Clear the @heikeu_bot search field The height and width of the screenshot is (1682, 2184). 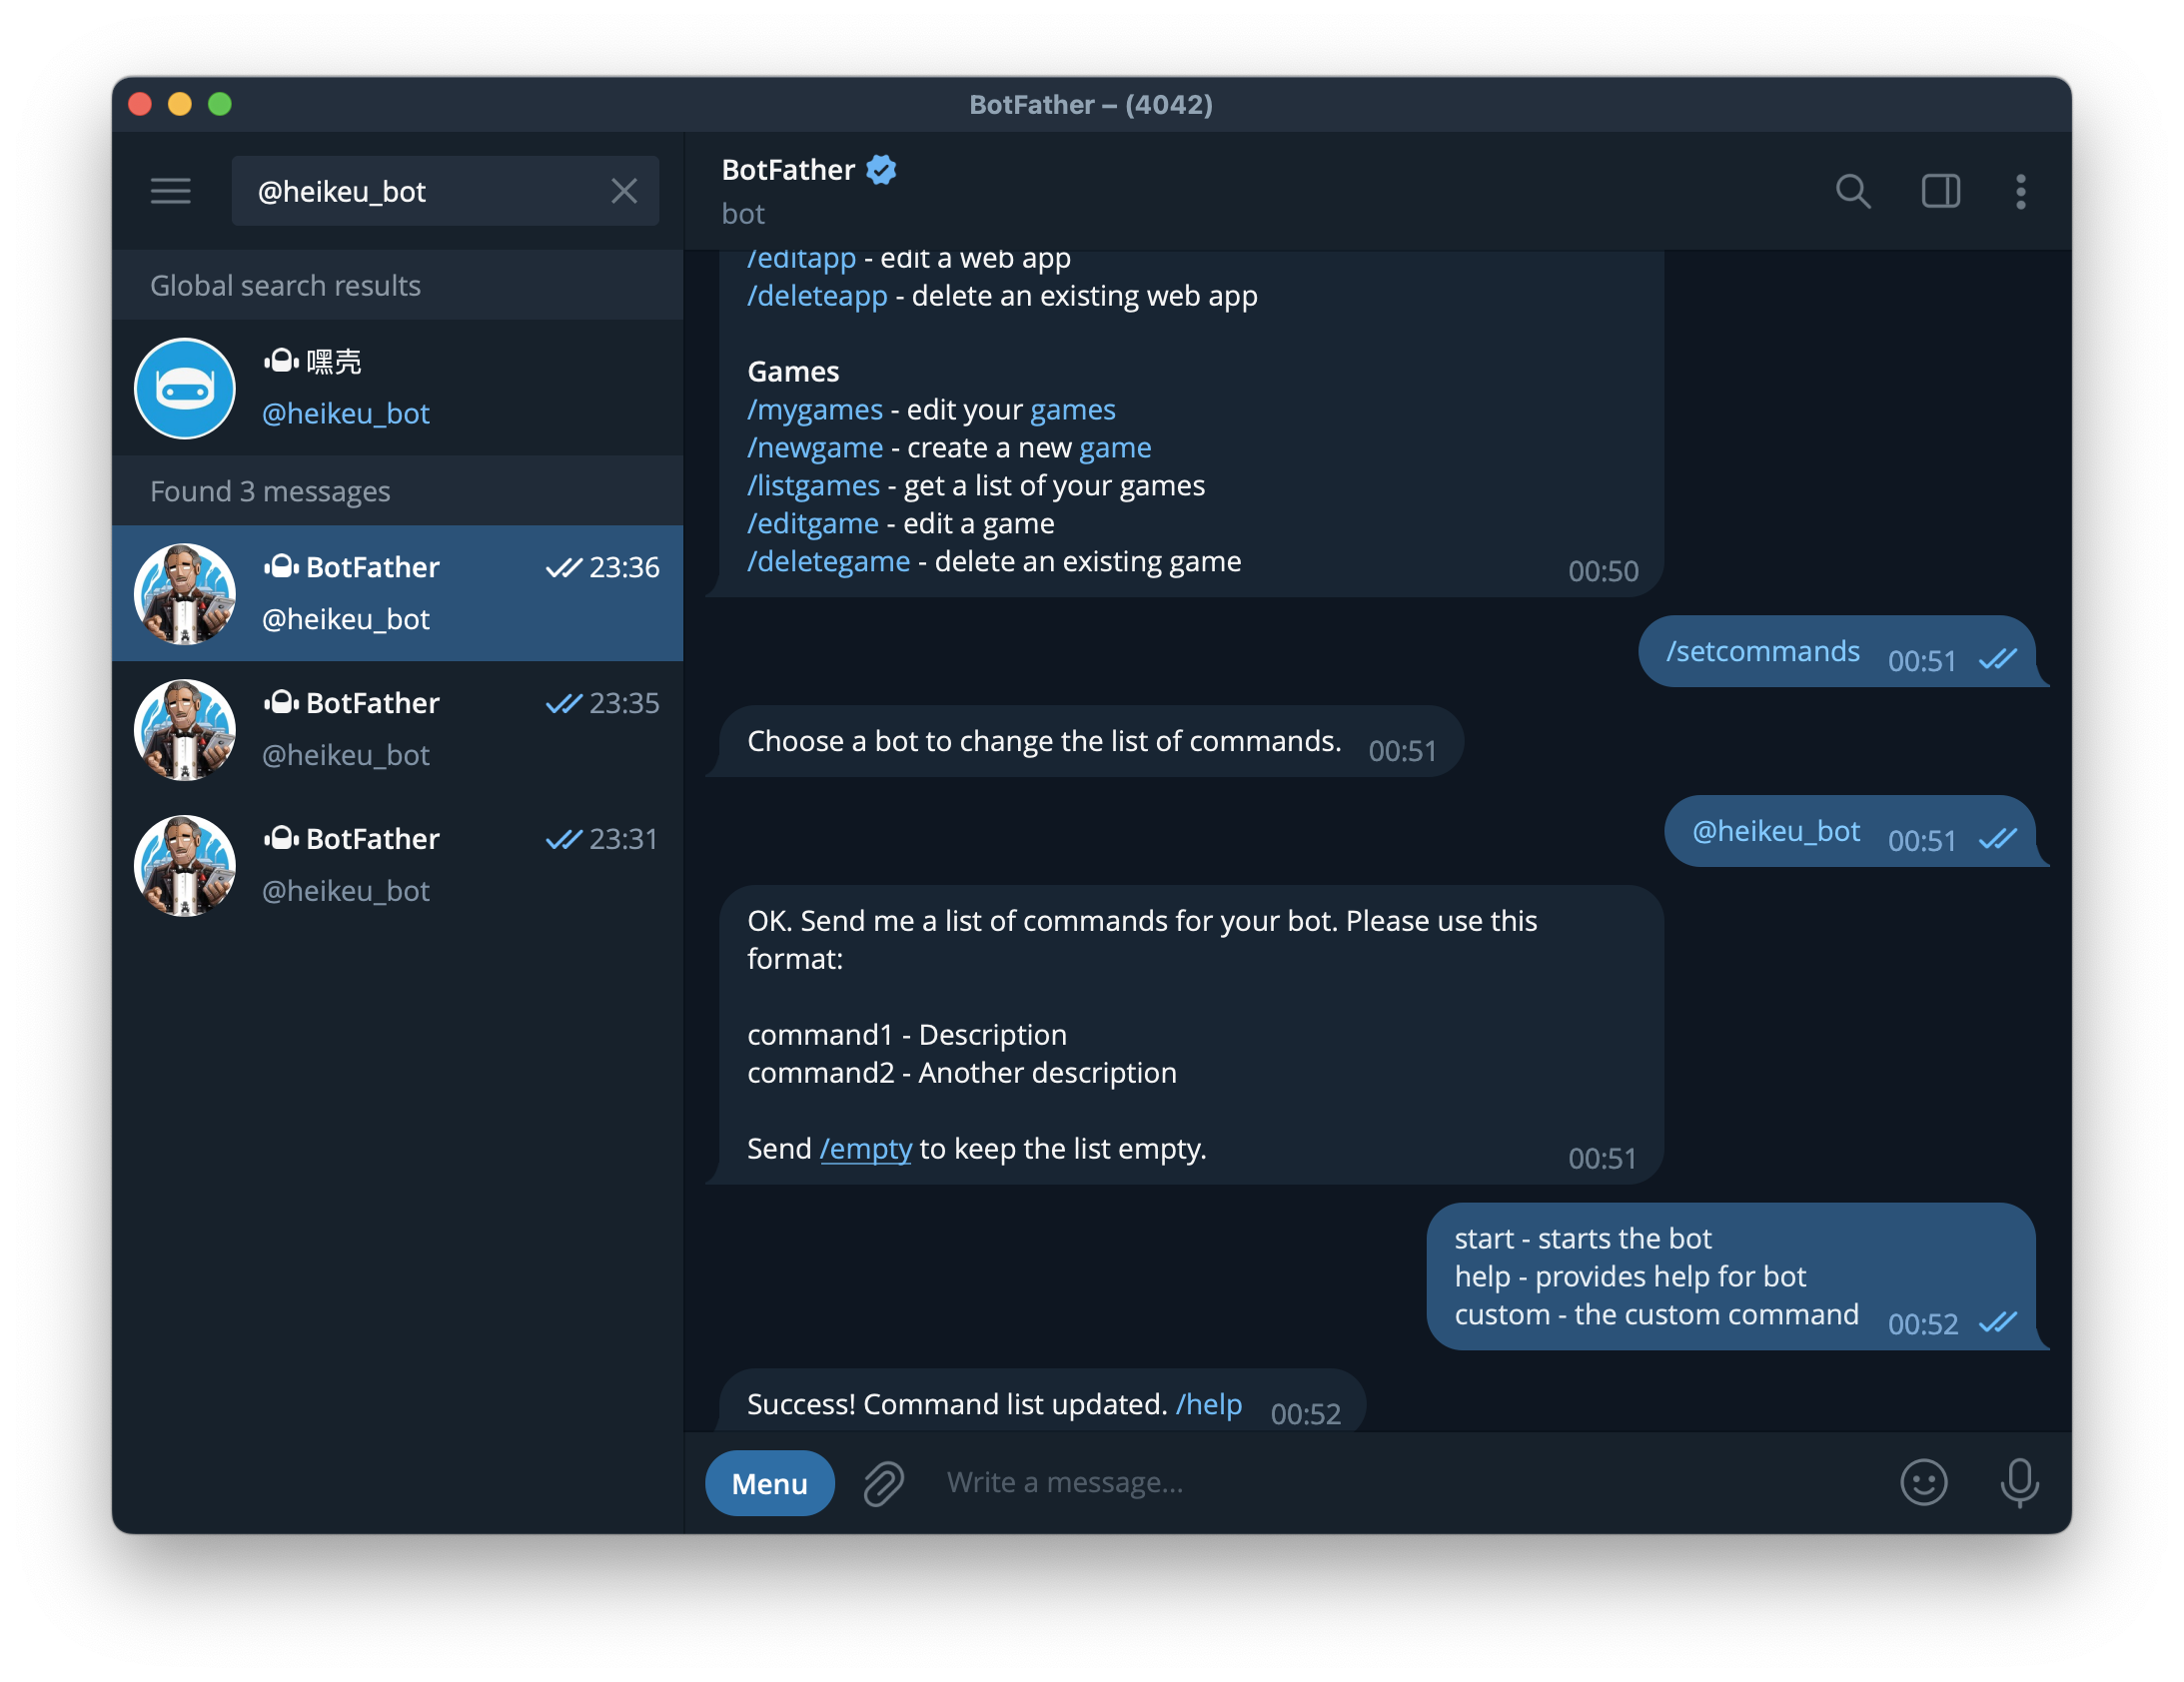pos(625,189)
